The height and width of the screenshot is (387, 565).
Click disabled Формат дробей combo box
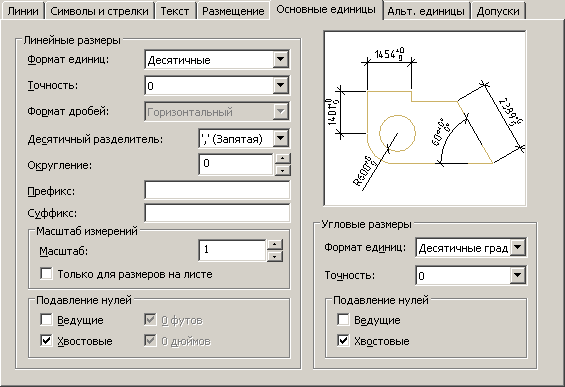(x=217, y=112)
